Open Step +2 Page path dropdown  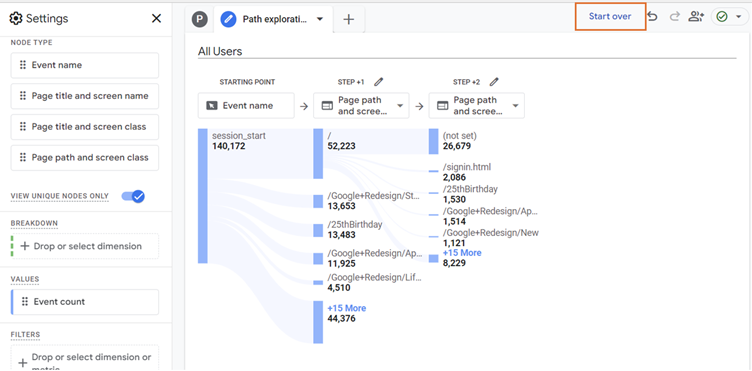(477, 105)
